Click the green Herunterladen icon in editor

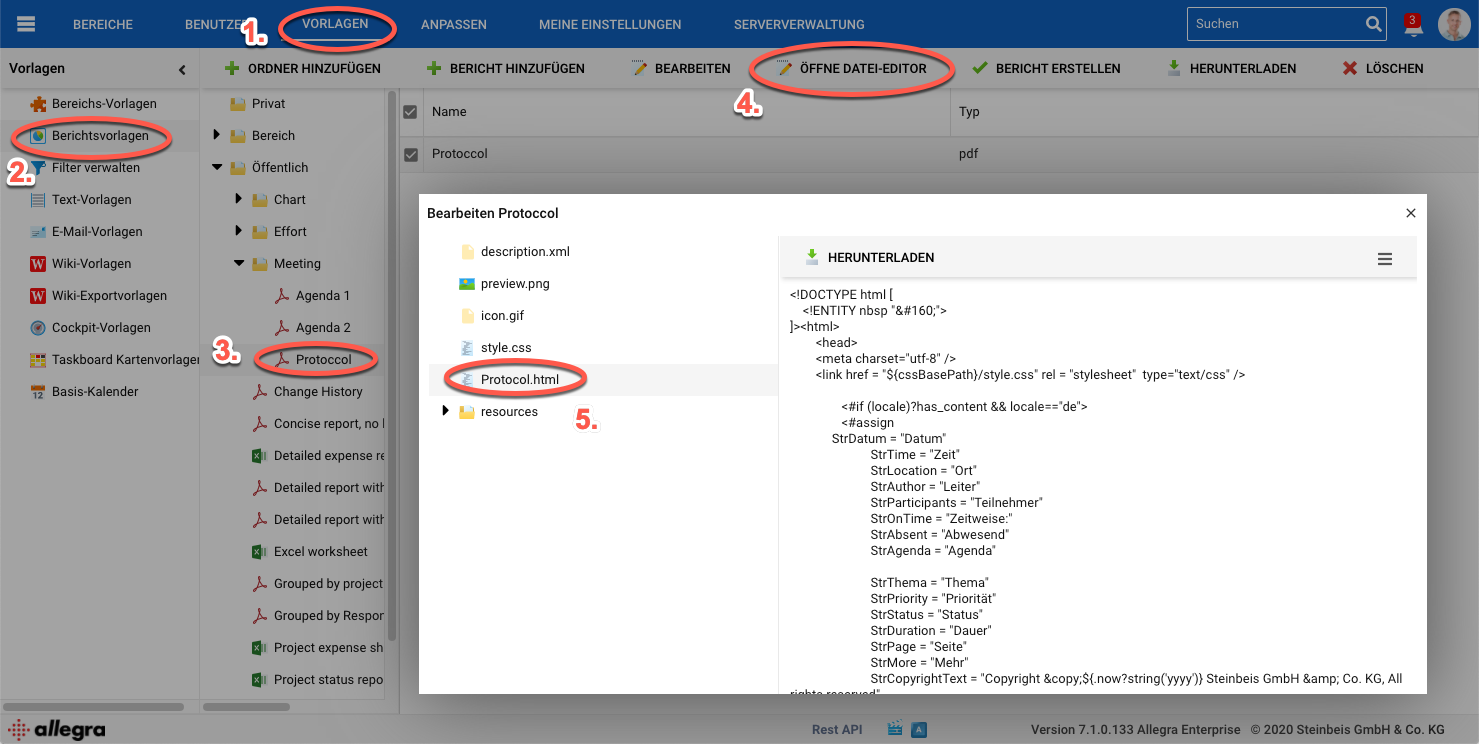tap(812, 257)
